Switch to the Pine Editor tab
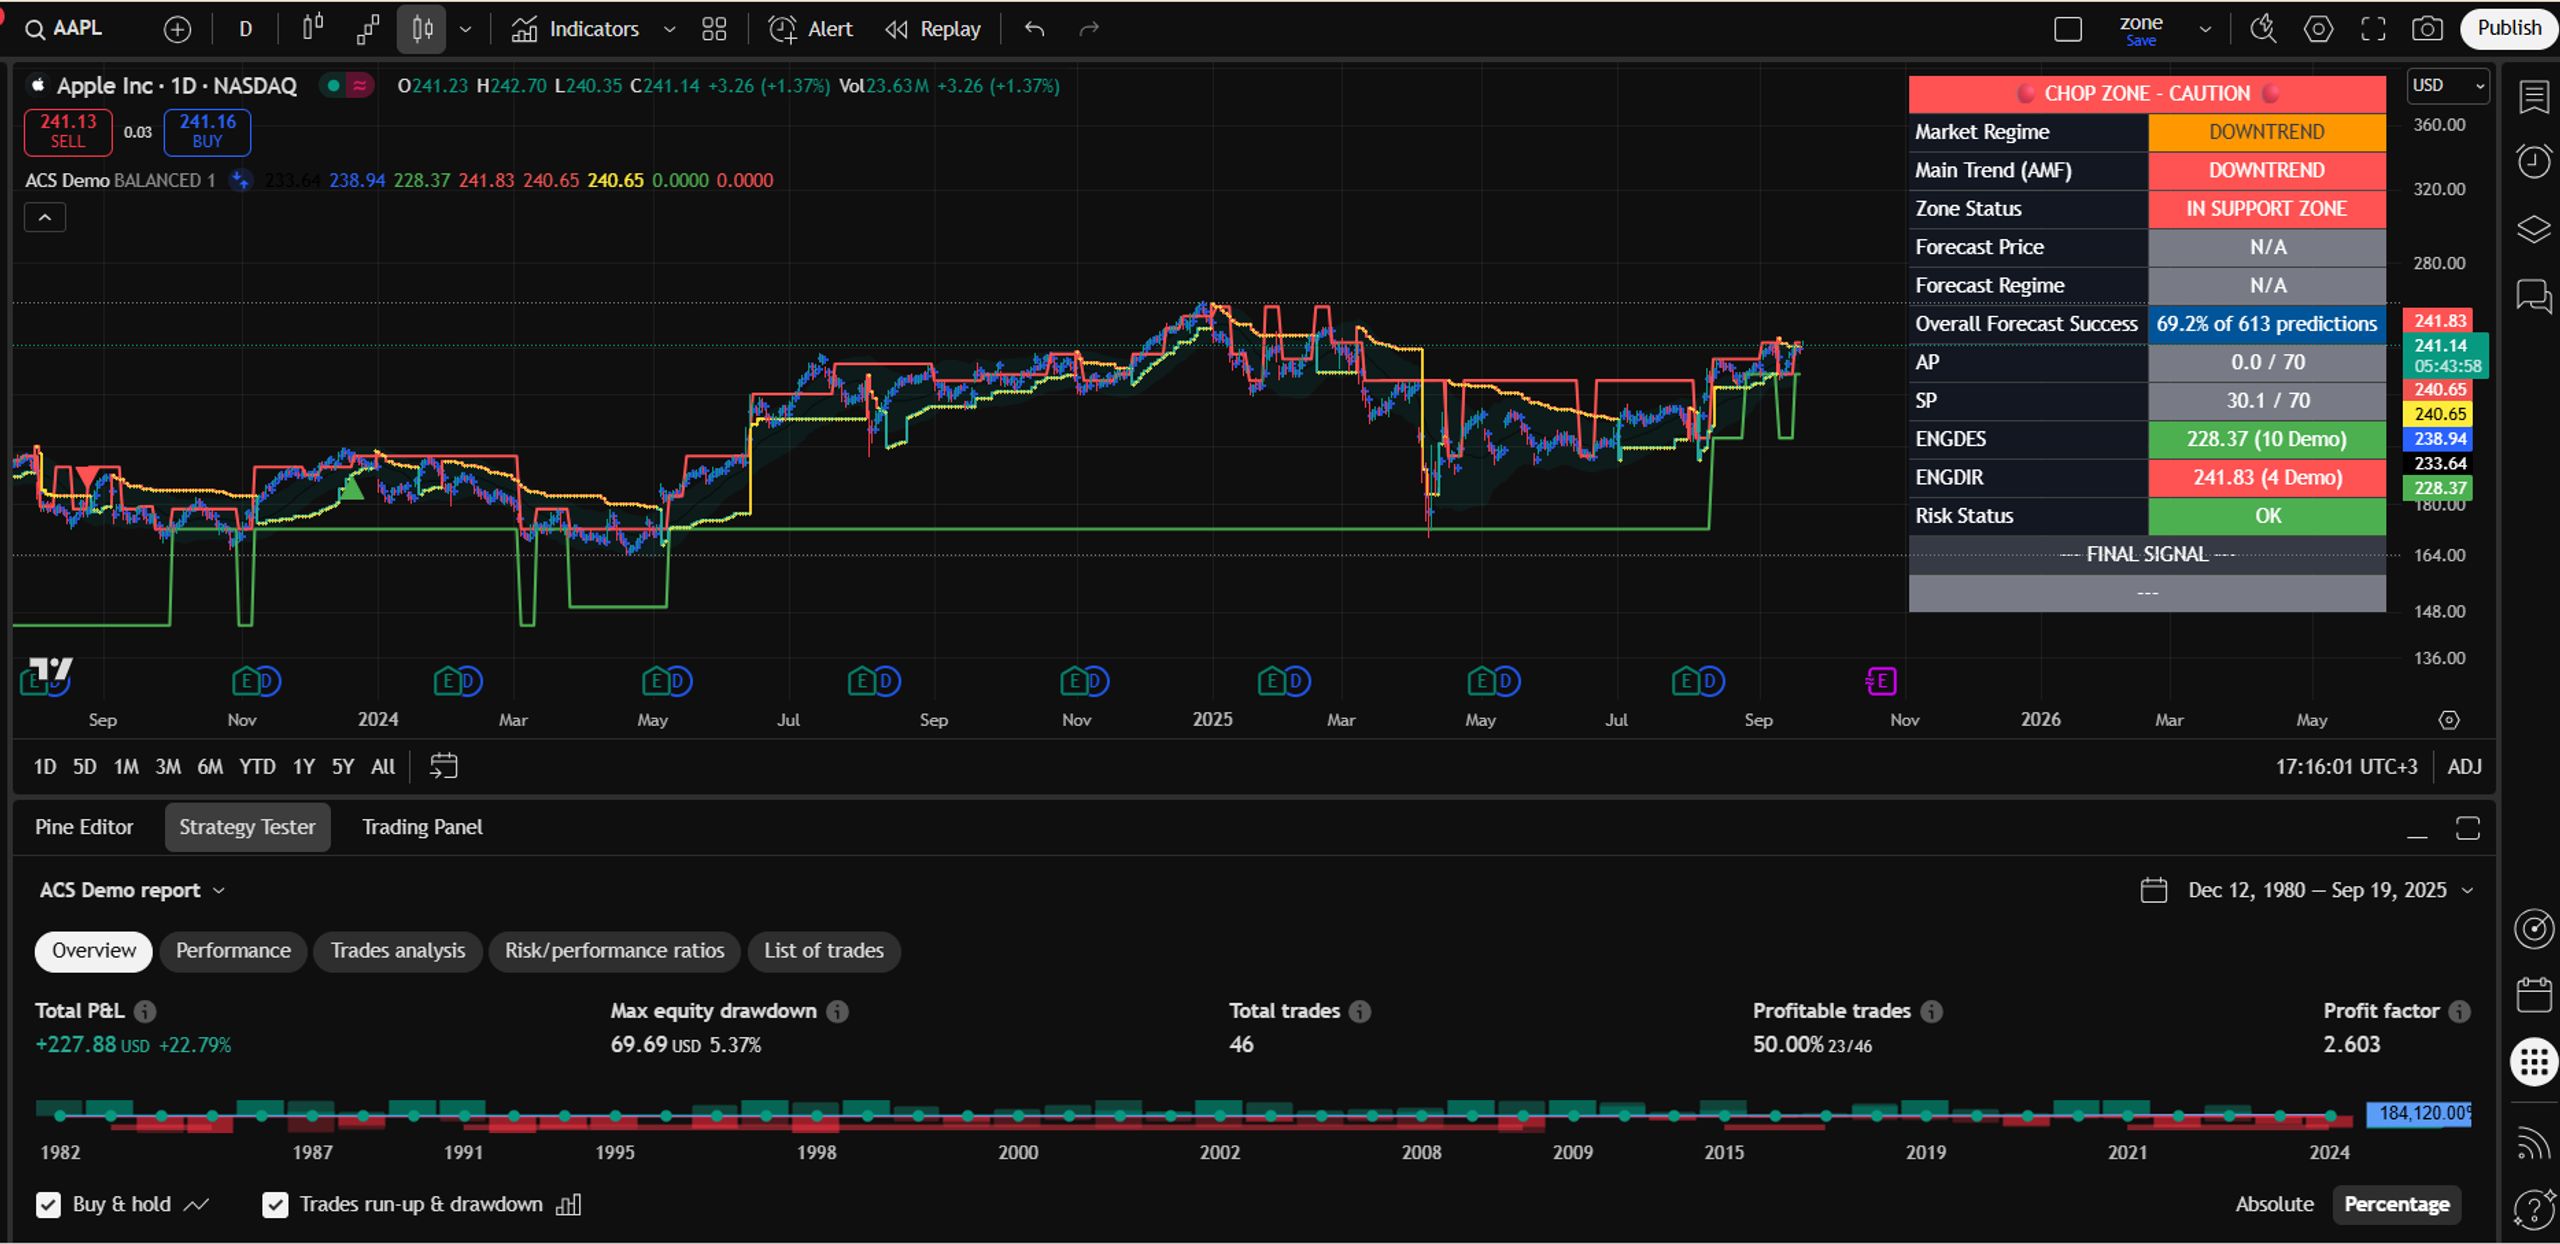2560x1244 pixels. (x=84, y=827)
